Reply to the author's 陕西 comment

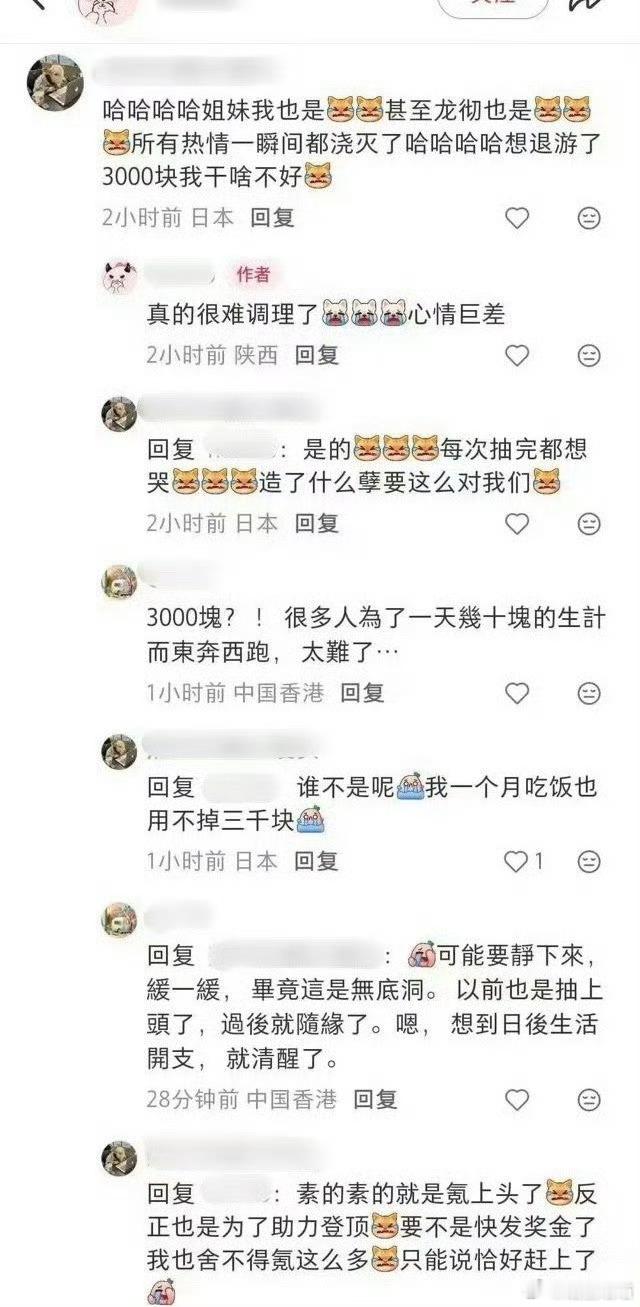click(317, 355)
